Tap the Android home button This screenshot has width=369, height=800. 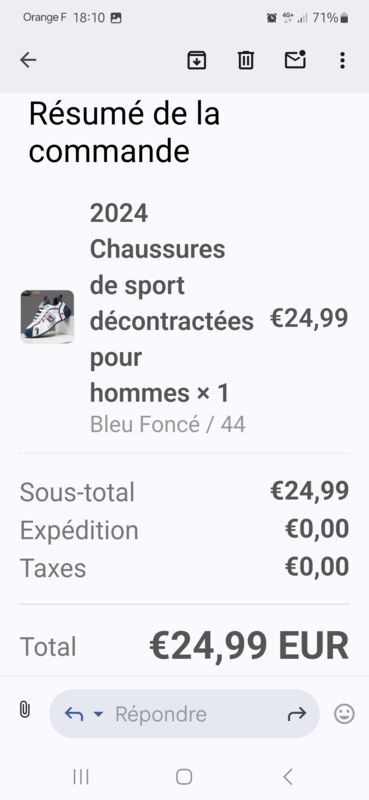184,777
